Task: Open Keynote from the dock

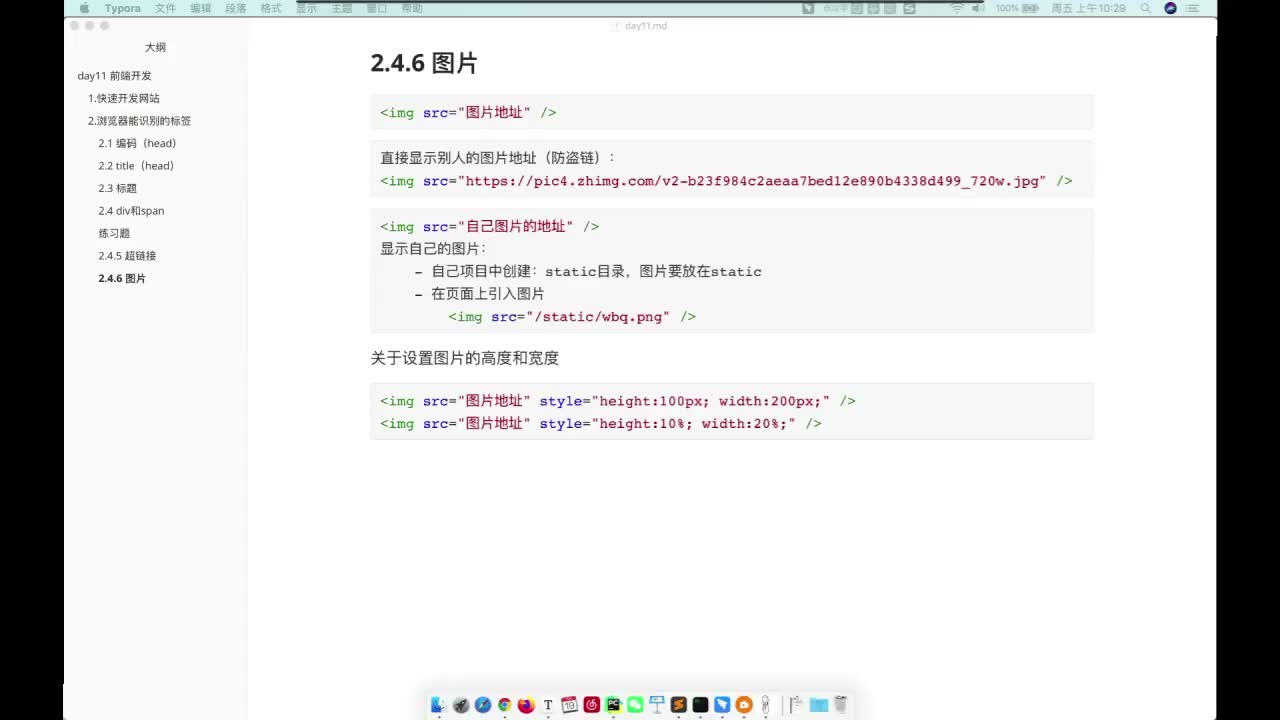Action: point(657,705)
